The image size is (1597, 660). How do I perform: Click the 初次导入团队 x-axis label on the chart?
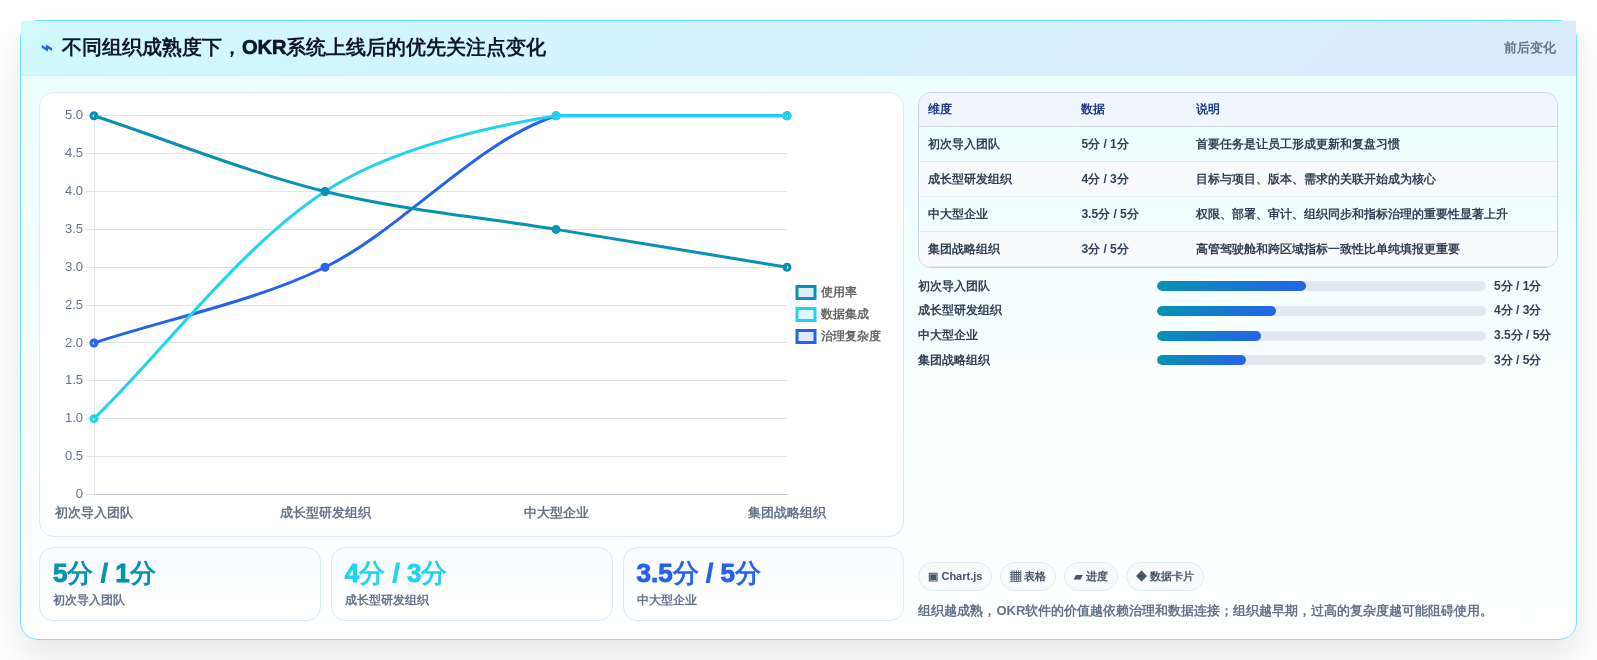coord(94,513)
